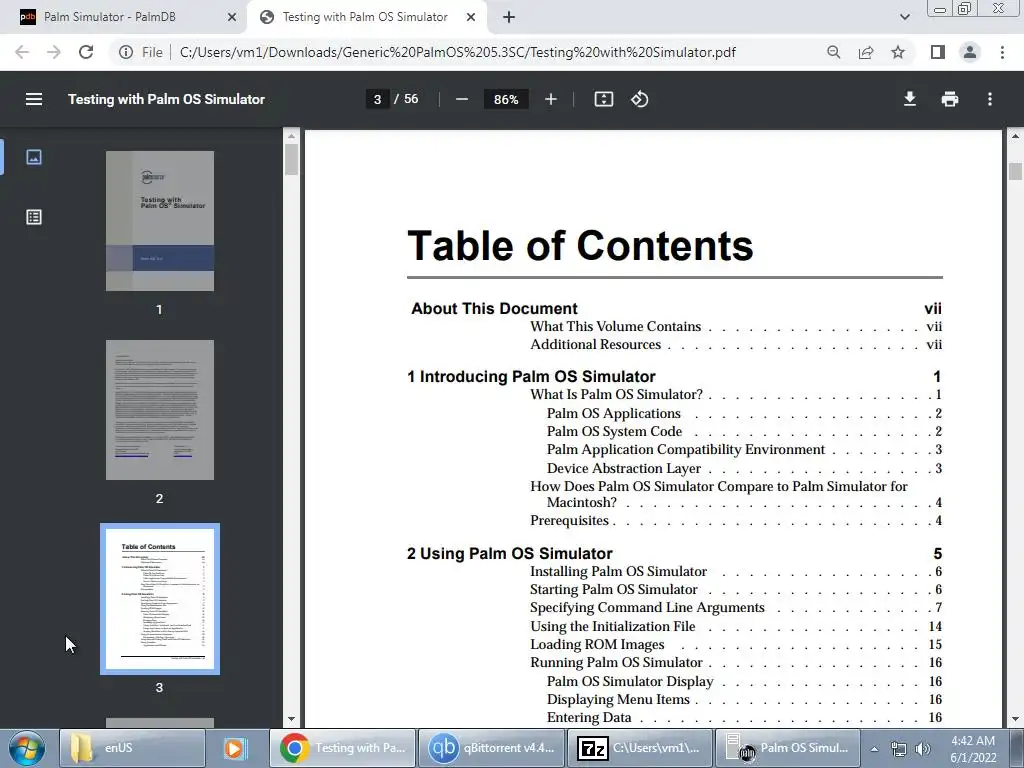This screenshot has width=1024, height=768.
Task: Zoom out the PDF with minus button
Action: pos(462,99)
